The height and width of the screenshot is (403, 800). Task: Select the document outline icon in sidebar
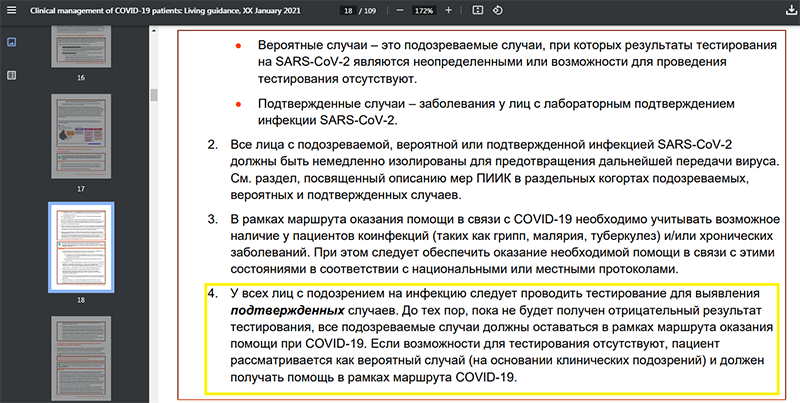click(x=11, y=75)
